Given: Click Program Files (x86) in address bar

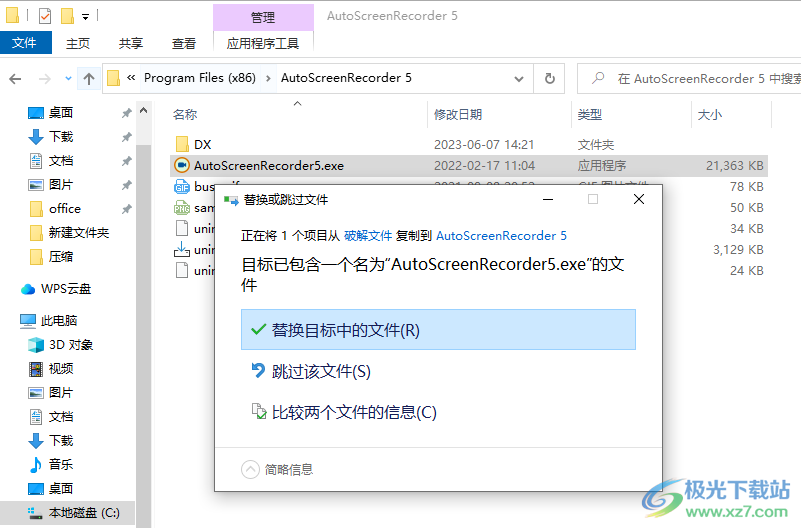Looking at the screenshot, I should pyautogui.click(x=200, y=78).
